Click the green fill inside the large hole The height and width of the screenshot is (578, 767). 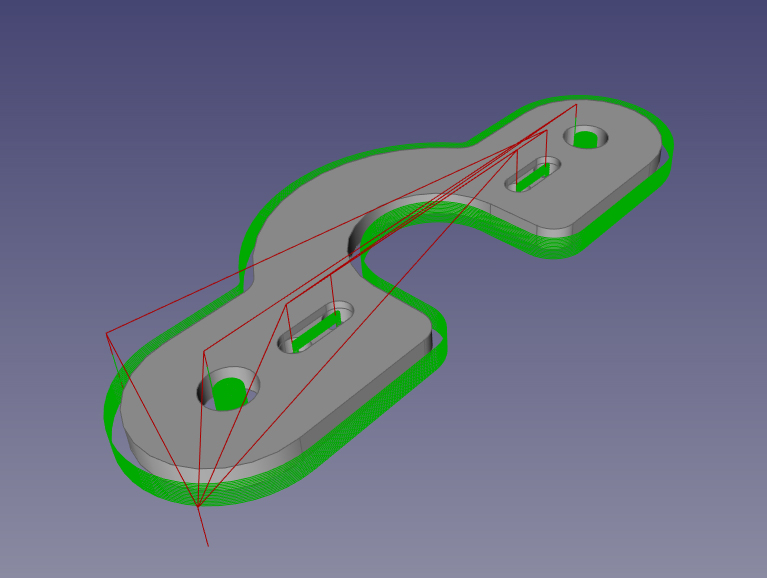tap(231, 393)
